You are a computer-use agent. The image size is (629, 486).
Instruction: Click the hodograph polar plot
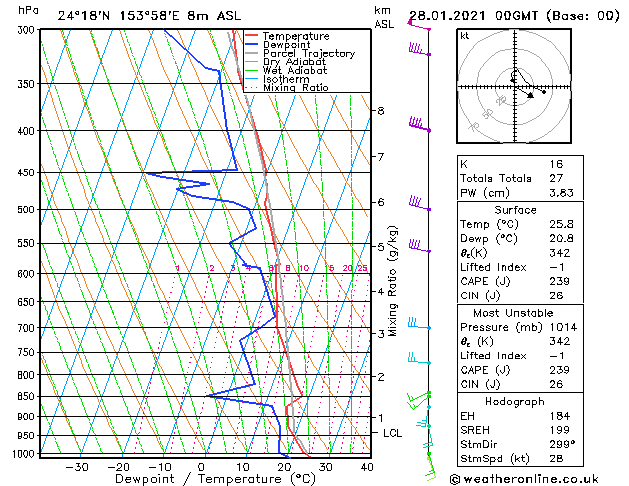click(514, 86)
